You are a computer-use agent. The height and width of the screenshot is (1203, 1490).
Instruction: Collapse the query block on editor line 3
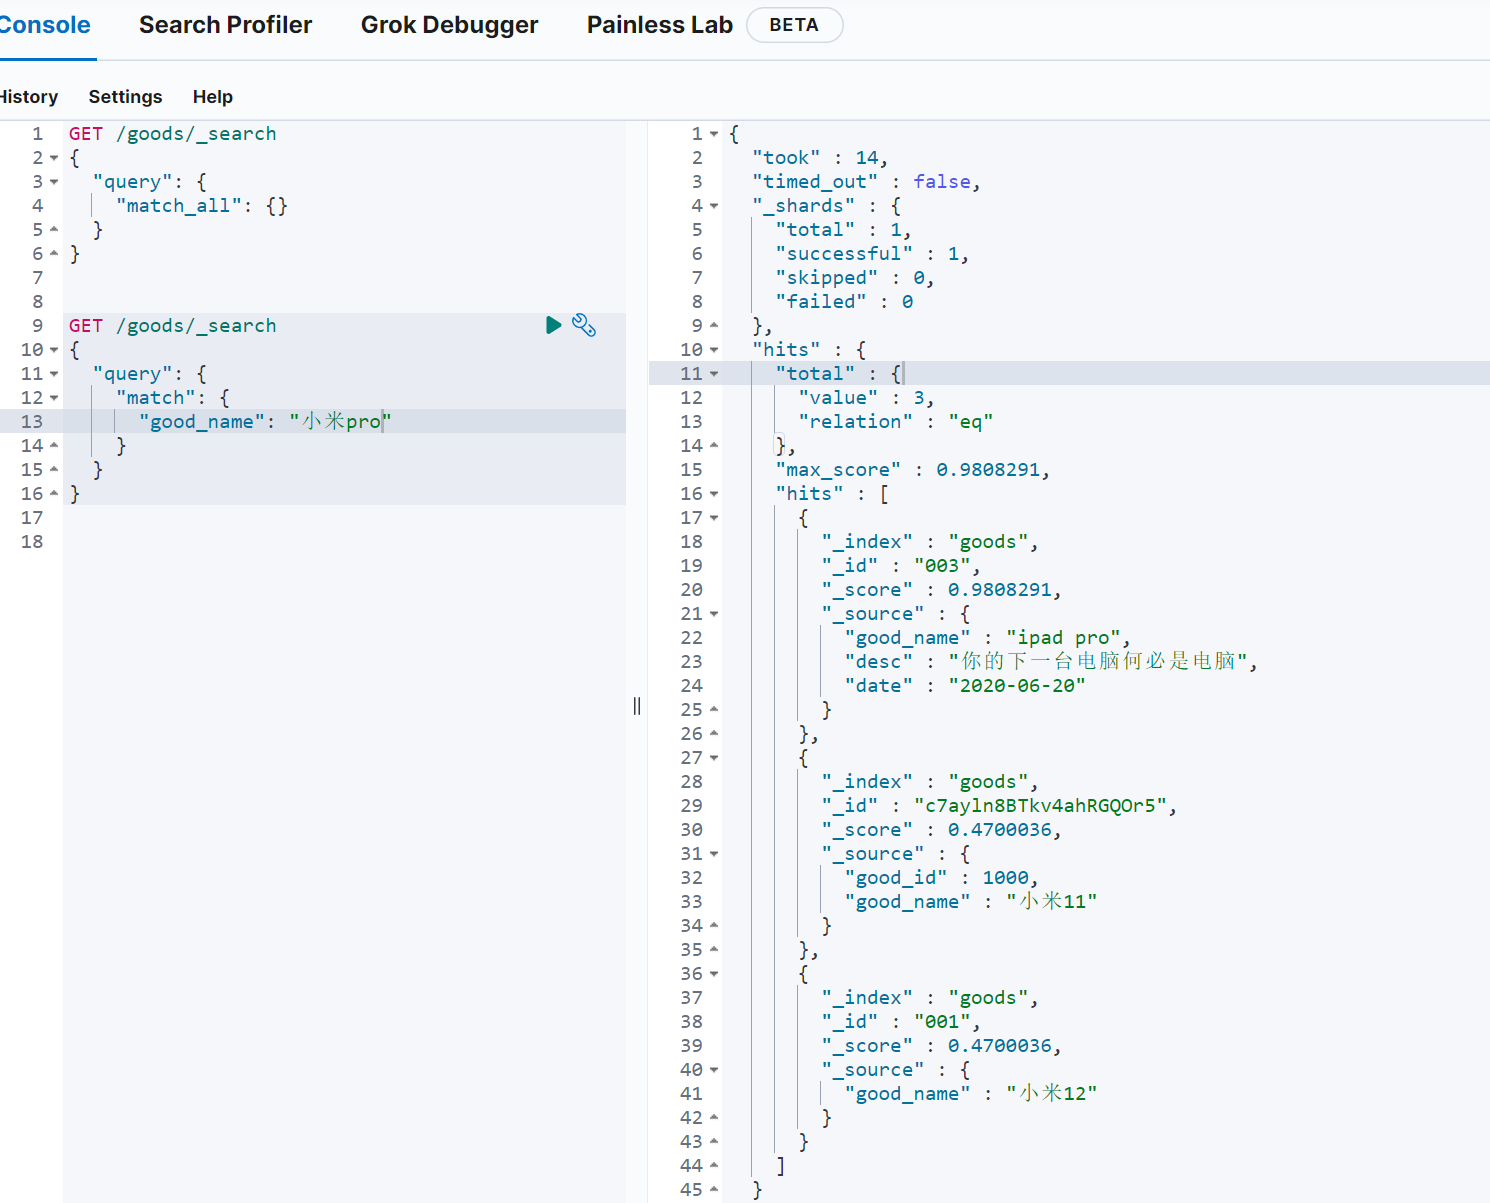[54, 182]
